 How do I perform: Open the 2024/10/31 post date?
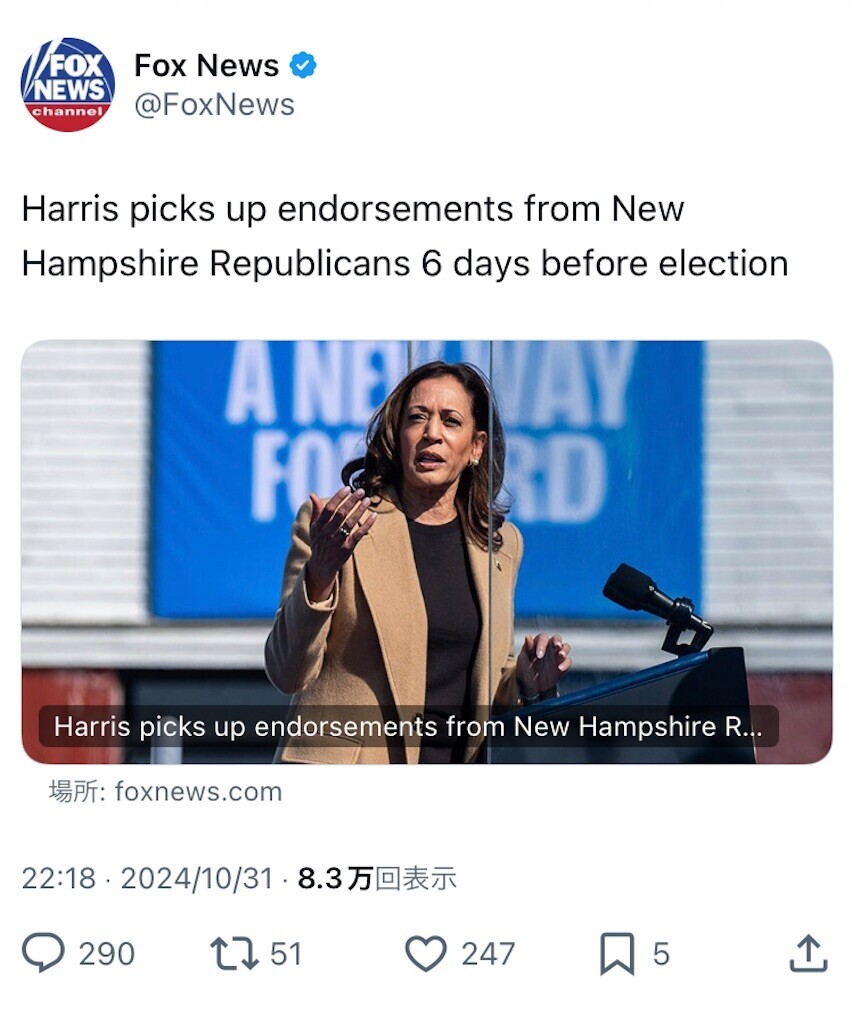pos(197,878)
